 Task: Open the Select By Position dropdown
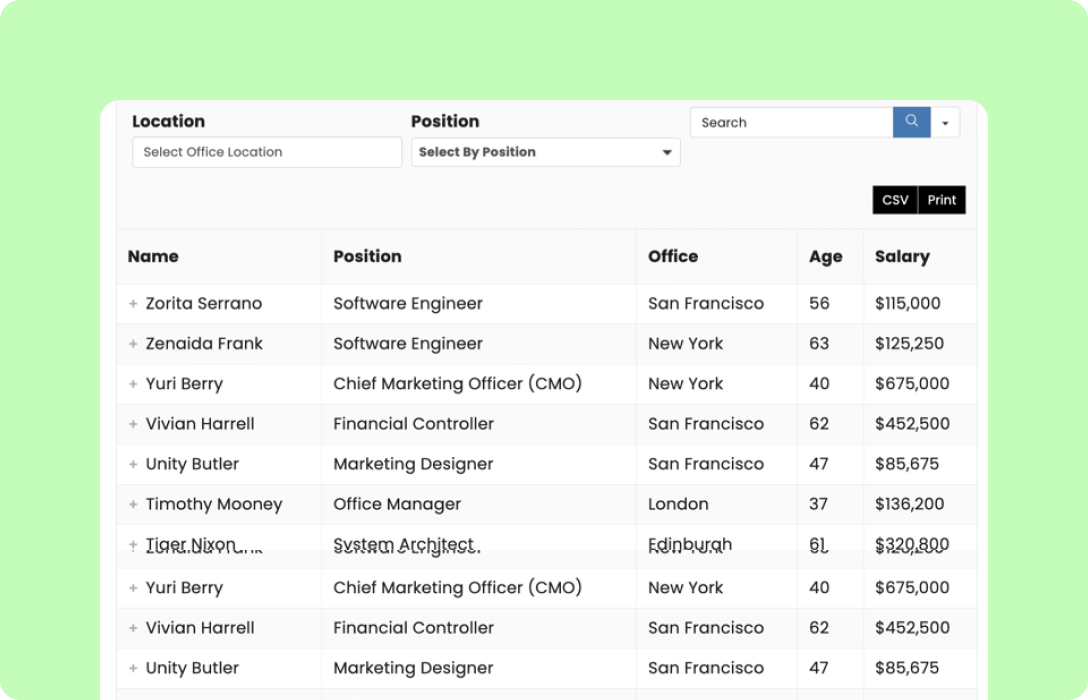click(545, 152)
